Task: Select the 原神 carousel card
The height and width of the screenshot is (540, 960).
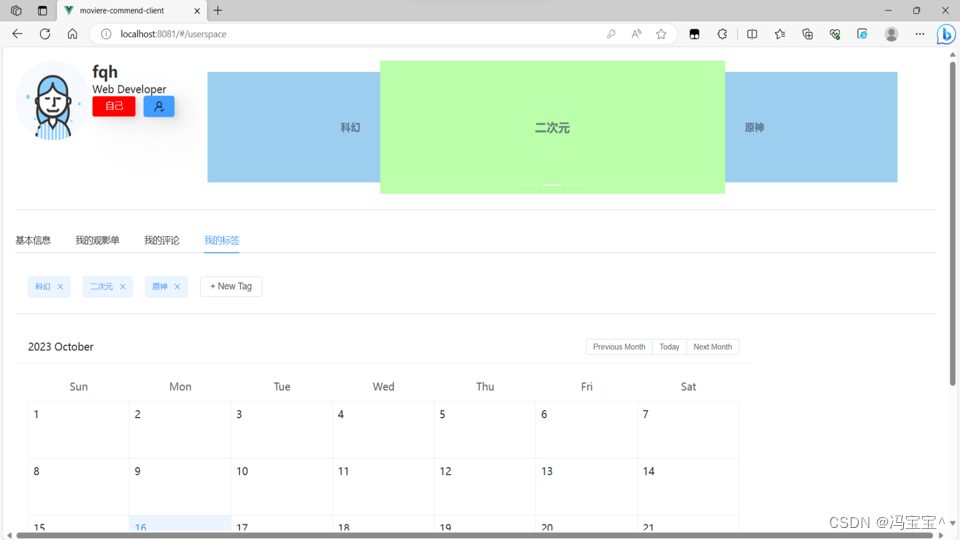Action: click(811, 127)
